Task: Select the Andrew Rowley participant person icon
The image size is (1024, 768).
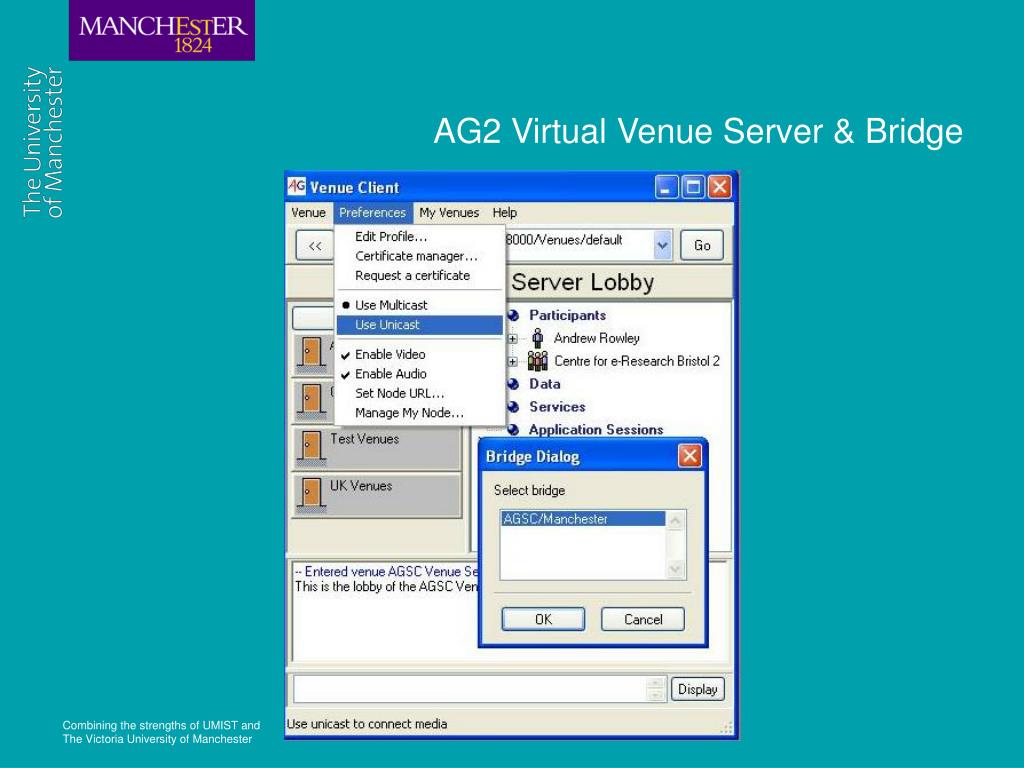Action: click(537, 338)
